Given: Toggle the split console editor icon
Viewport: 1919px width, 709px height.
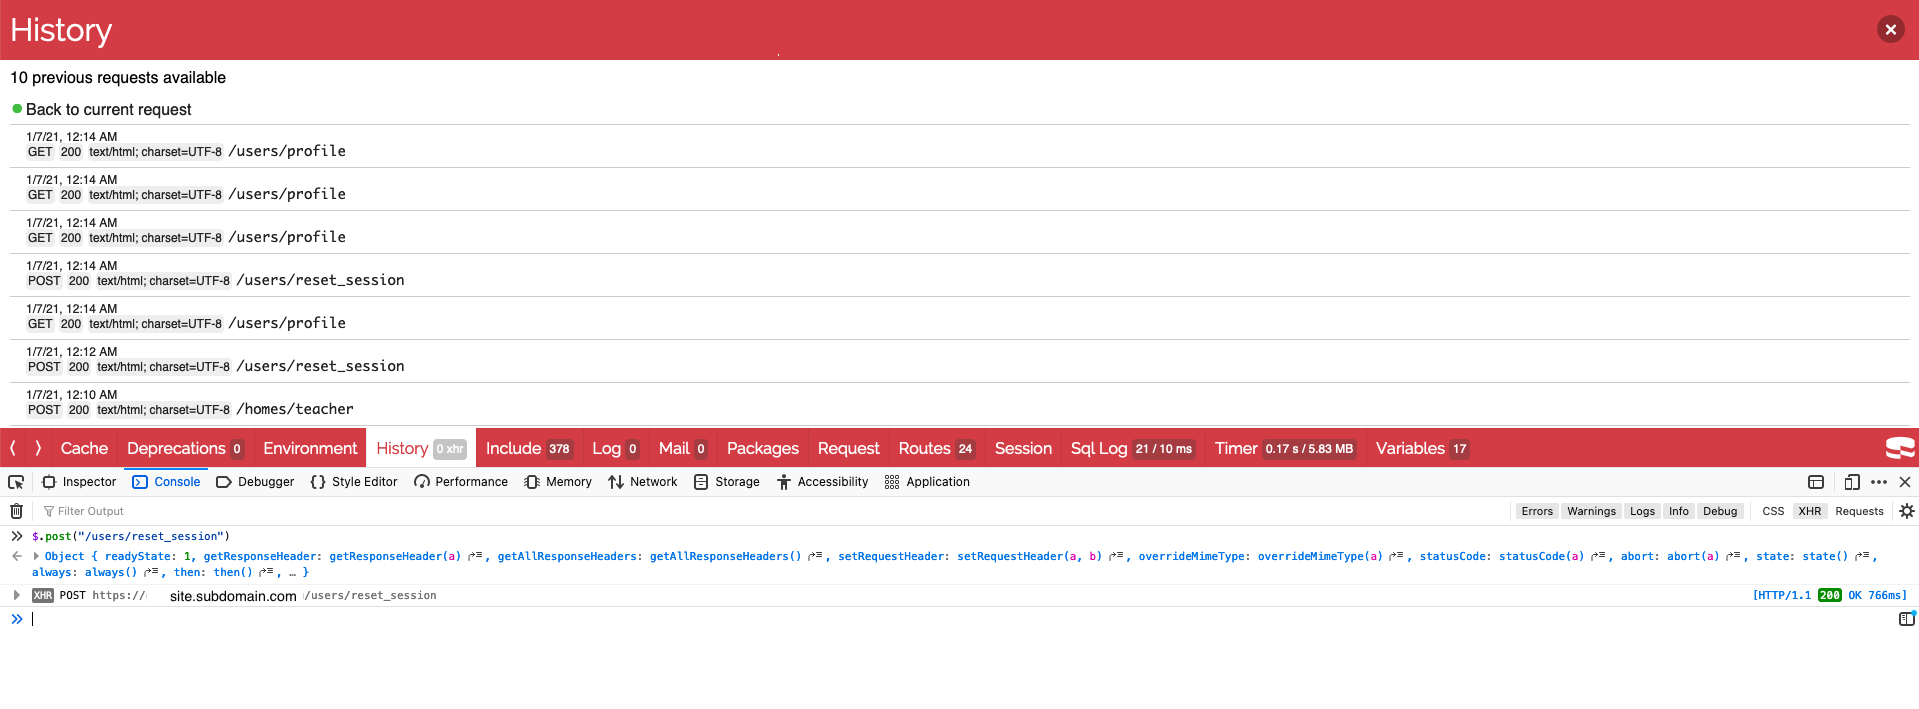Looking at the screenshot, I should (1906, 619).
